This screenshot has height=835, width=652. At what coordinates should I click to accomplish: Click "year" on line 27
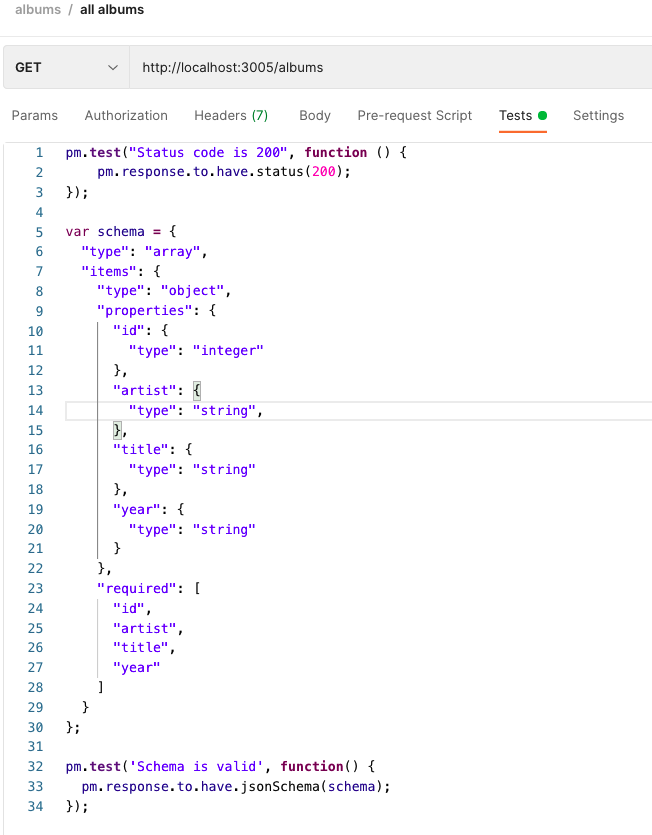(x=137, y=668)
